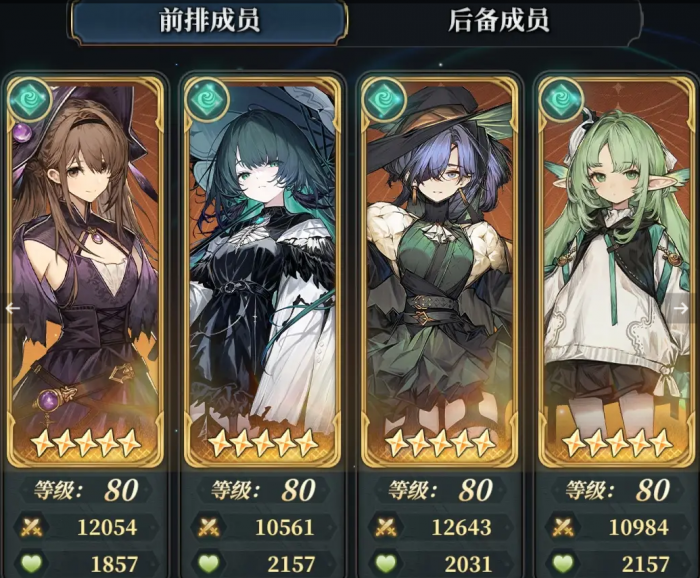The width and height of the screenshot is (700, 578).
Task: Click wind element icon on teal-haired character card
Action: (x=208, y=99)
